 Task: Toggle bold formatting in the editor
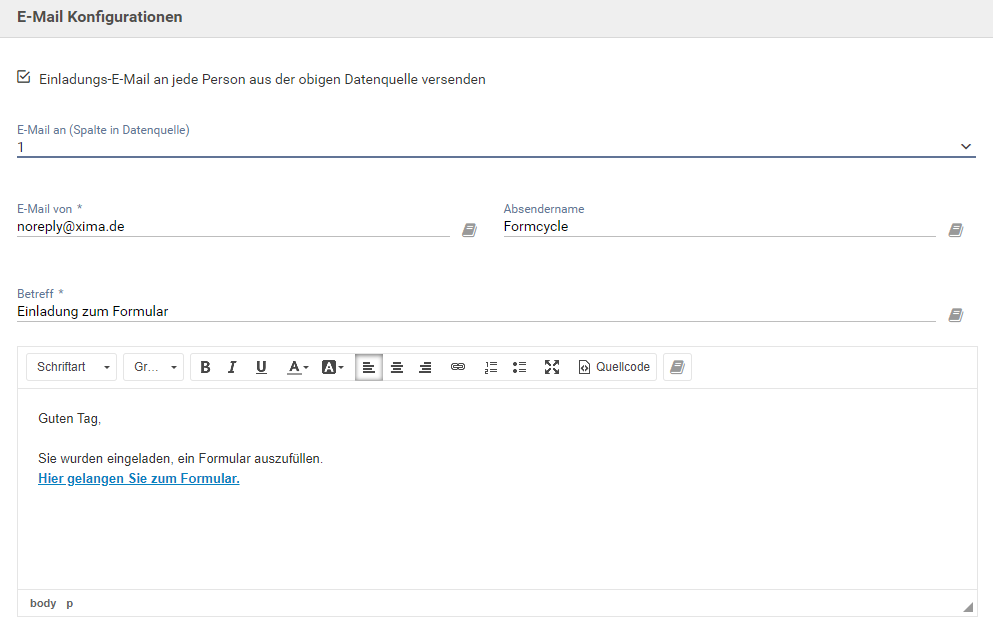(x=205, y=367)
